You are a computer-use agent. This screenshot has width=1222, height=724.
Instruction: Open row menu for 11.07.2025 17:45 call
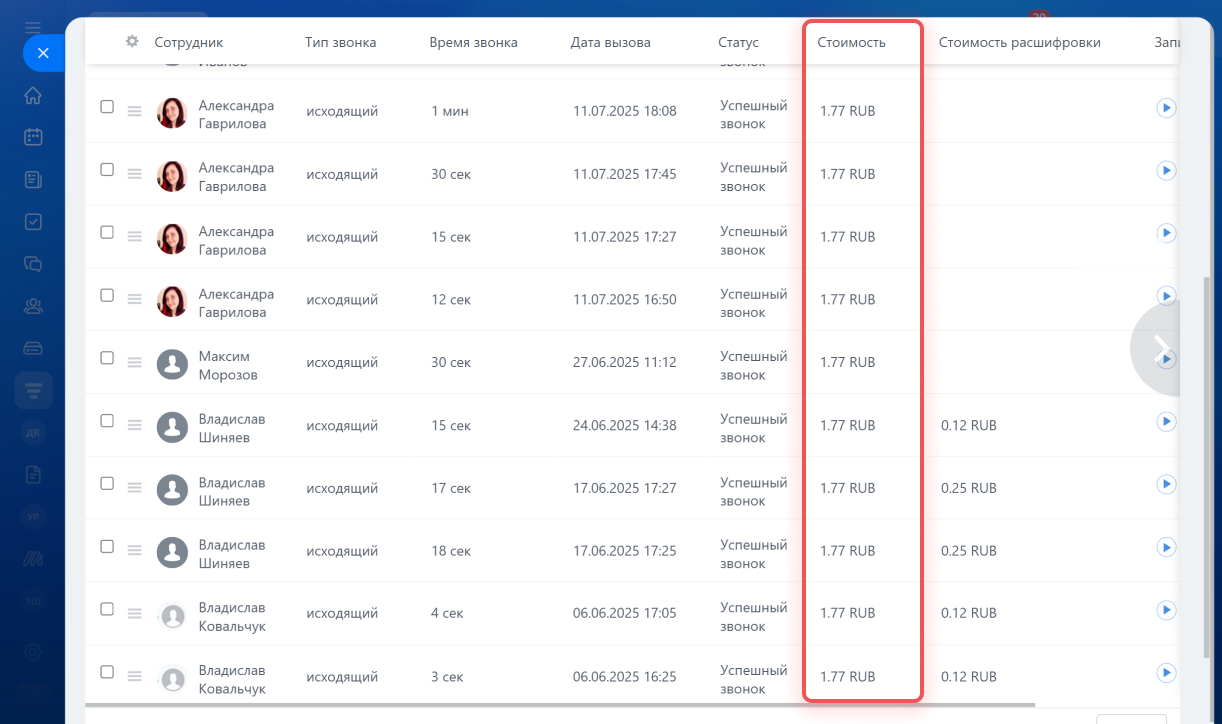tap(135, 174)
